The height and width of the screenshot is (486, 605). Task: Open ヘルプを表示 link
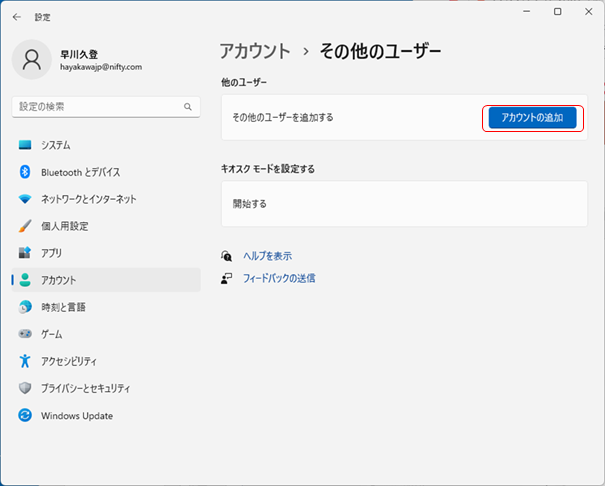point(267,256)
